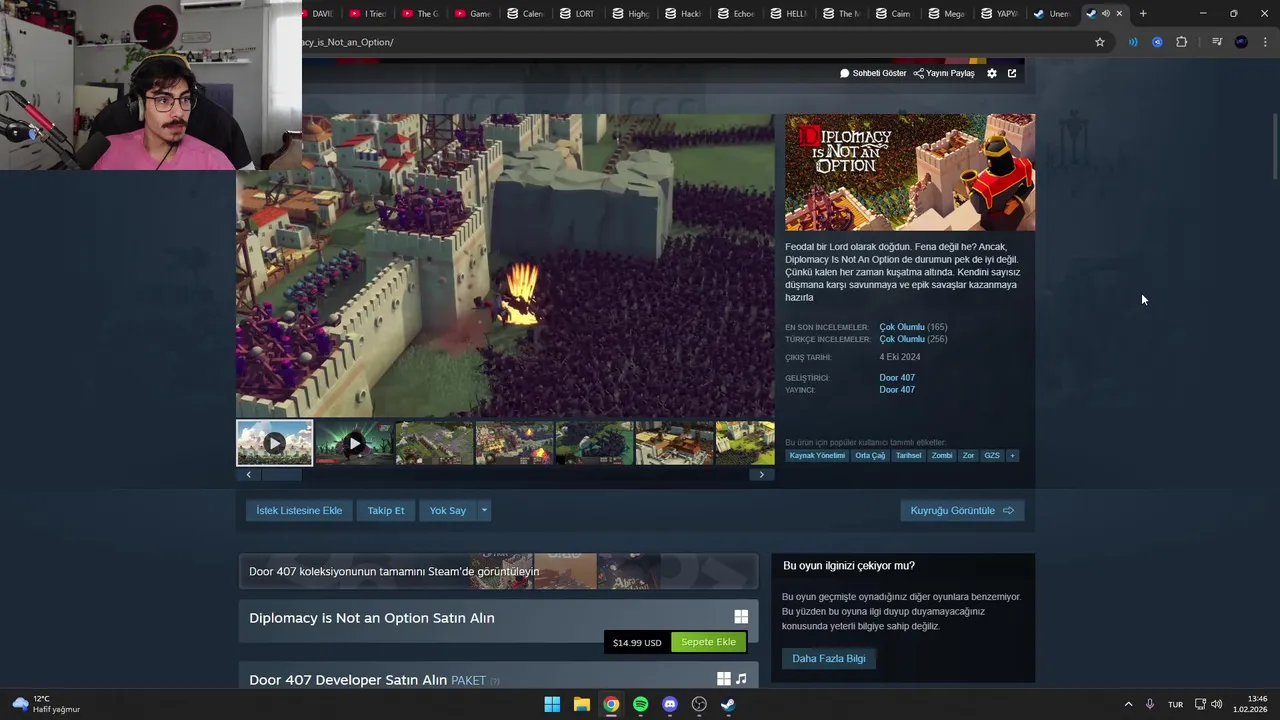
Task: Go to previous media with left arrow
Action: 249,475
